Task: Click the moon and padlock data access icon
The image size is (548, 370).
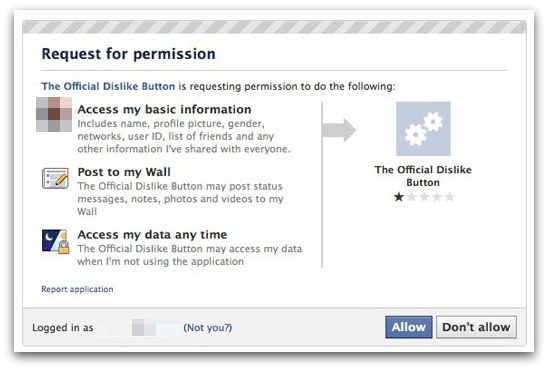Action: [55, 241]
